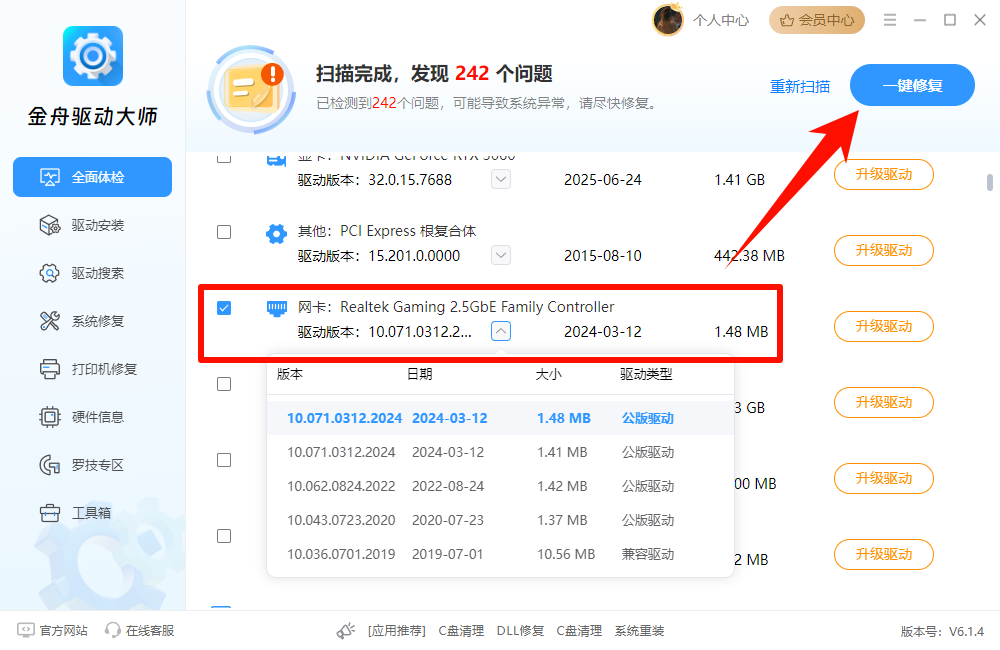Click the scan result warning icon

point(252,89)
